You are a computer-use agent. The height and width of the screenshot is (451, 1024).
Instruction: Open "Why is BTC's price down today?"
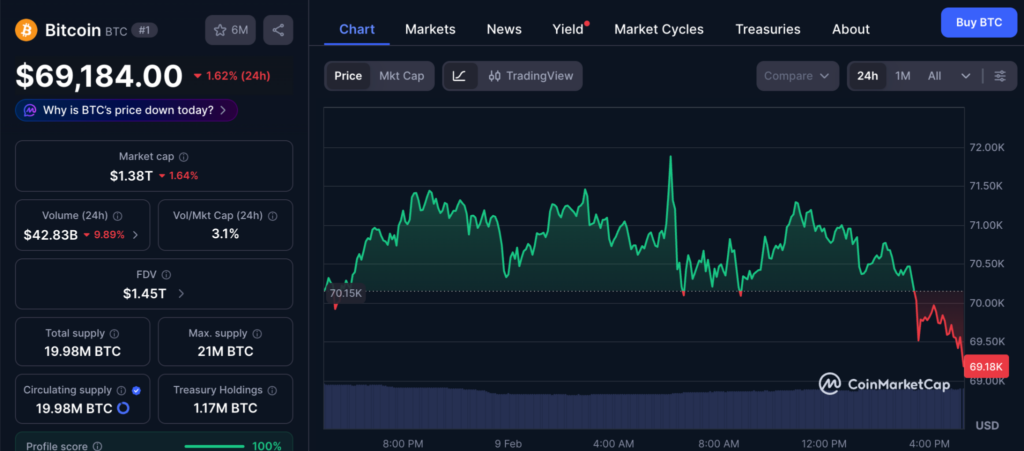[126, 110]
